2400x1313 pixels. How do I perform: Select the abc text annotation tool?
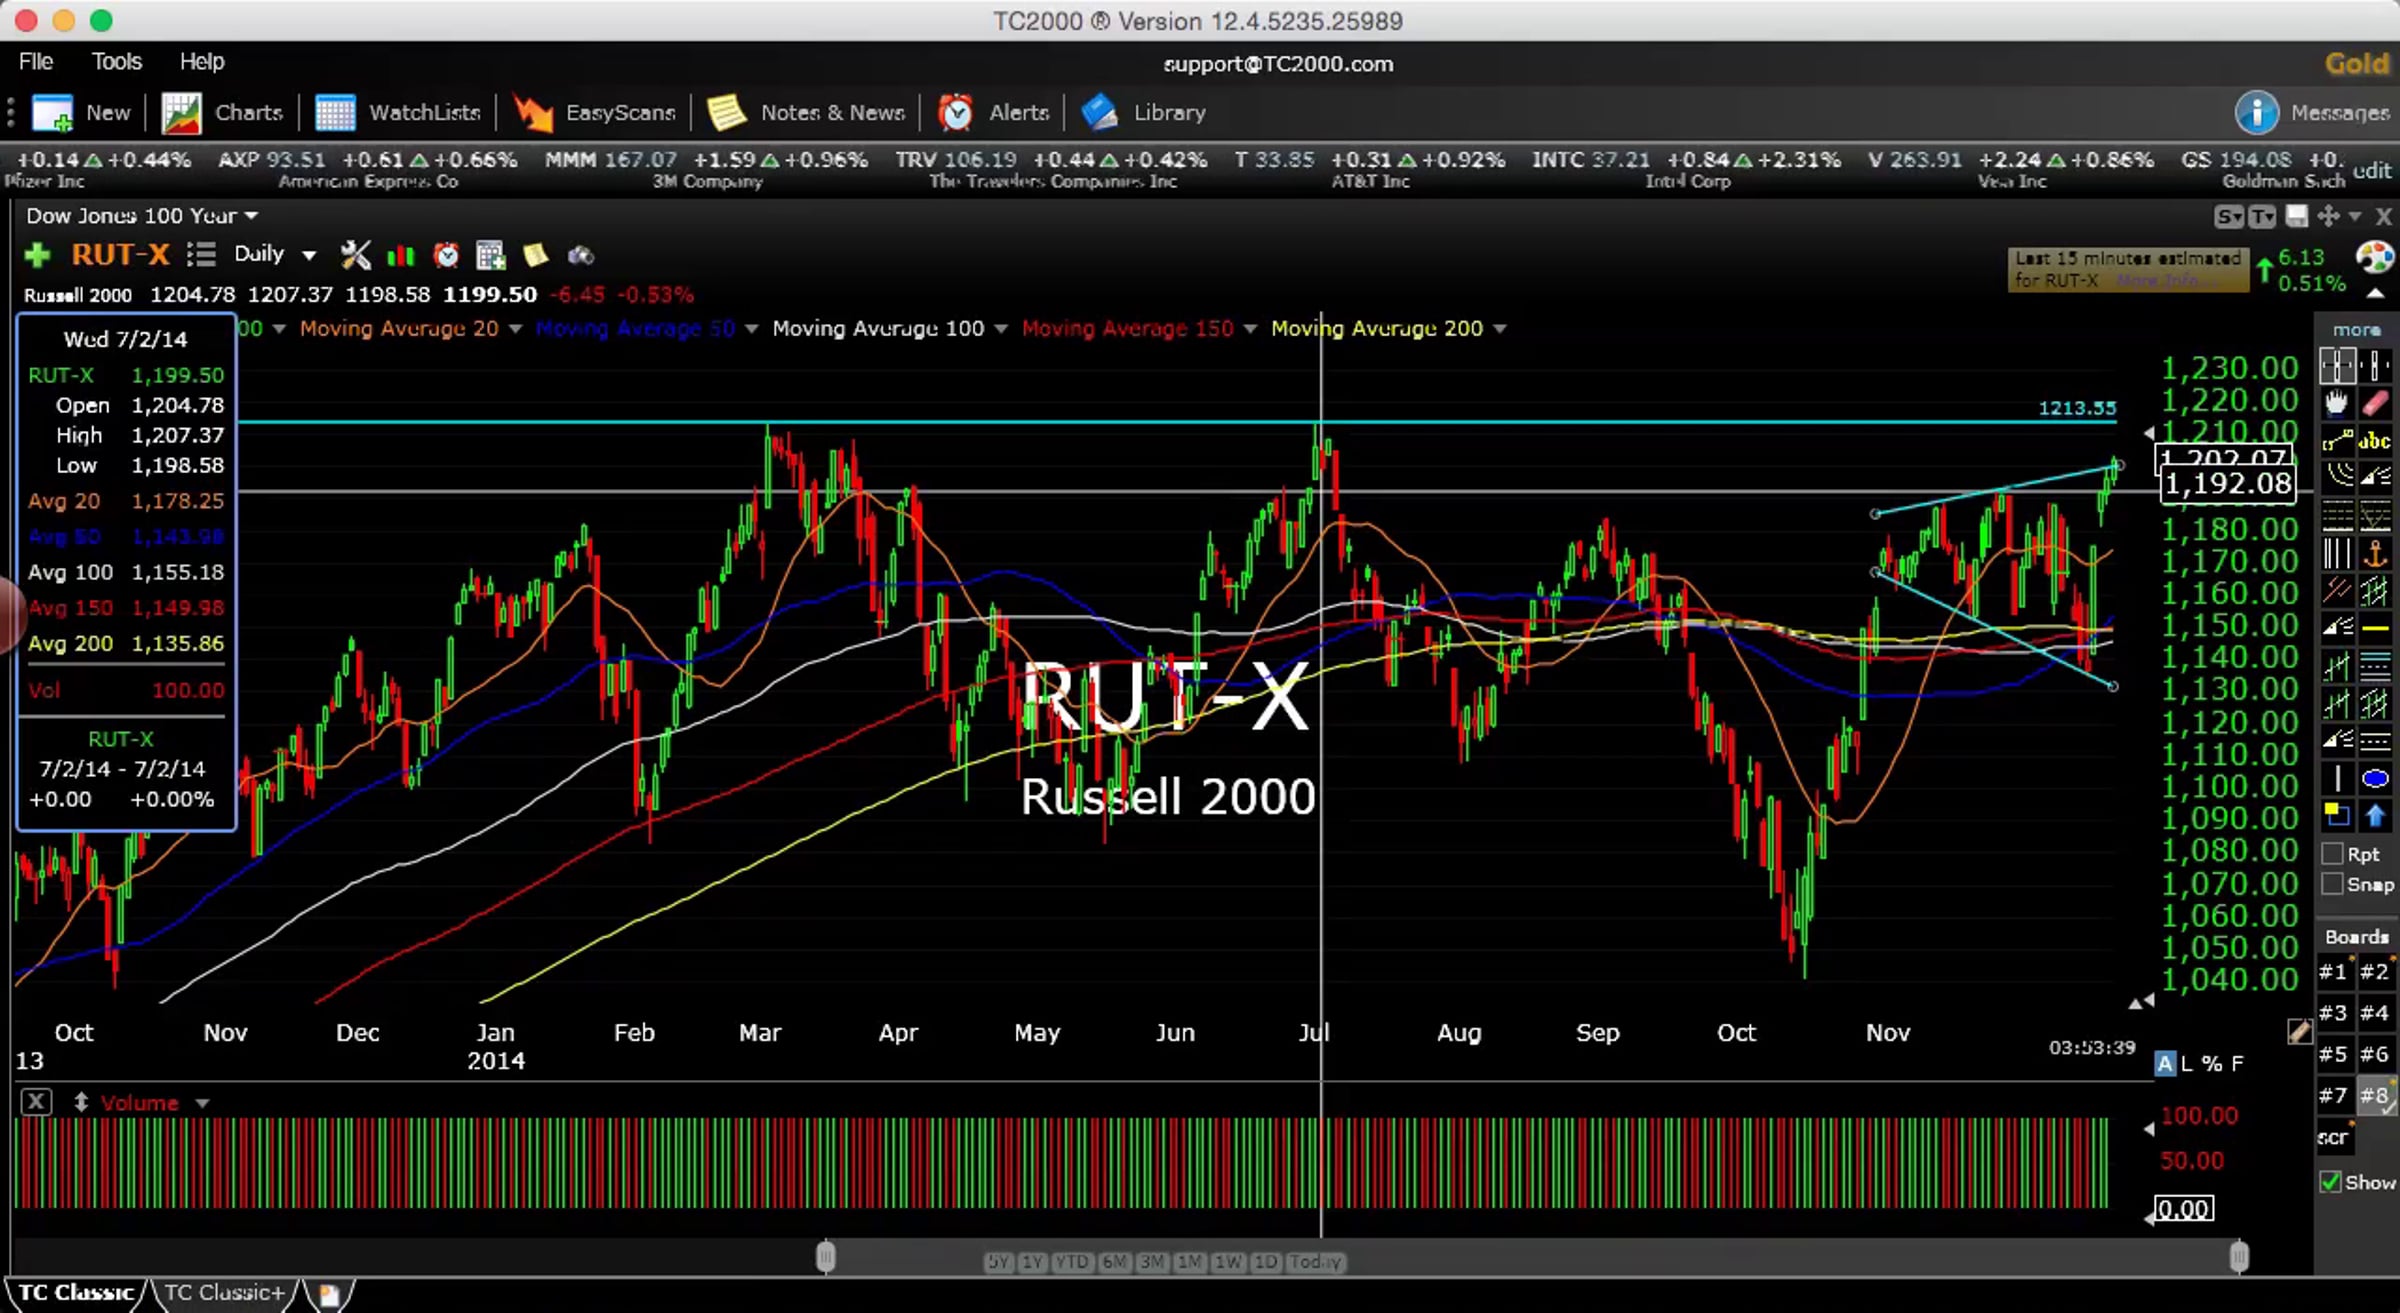(2375, 441)
